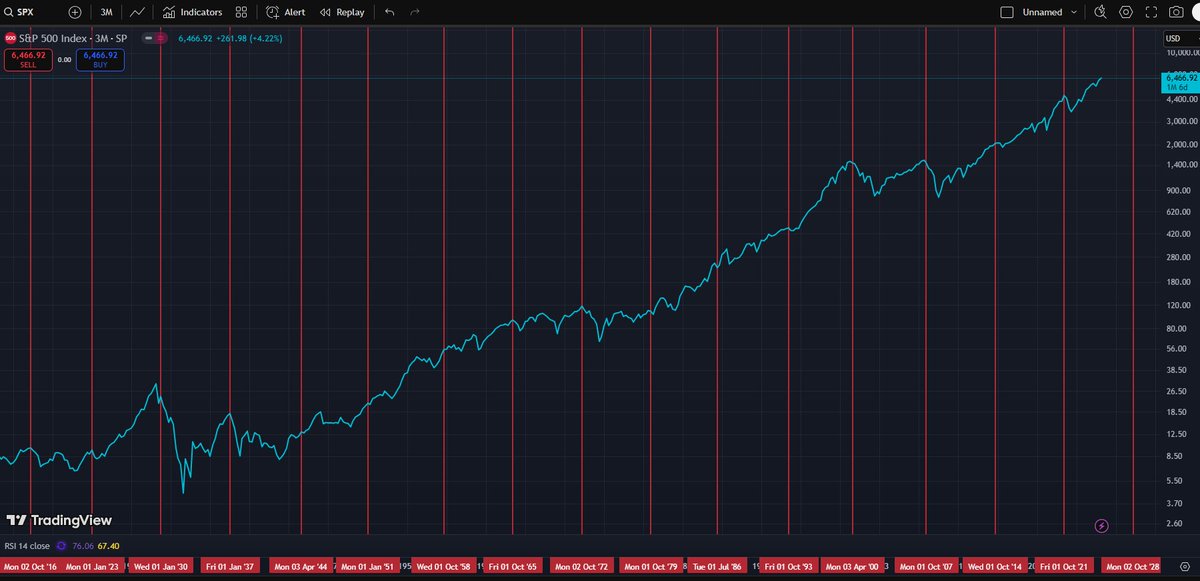Image resolution: width=1200 pixels, height=581 pixels.
Task: Open quick search lightning icon
Action: [x=1101, y=12]
